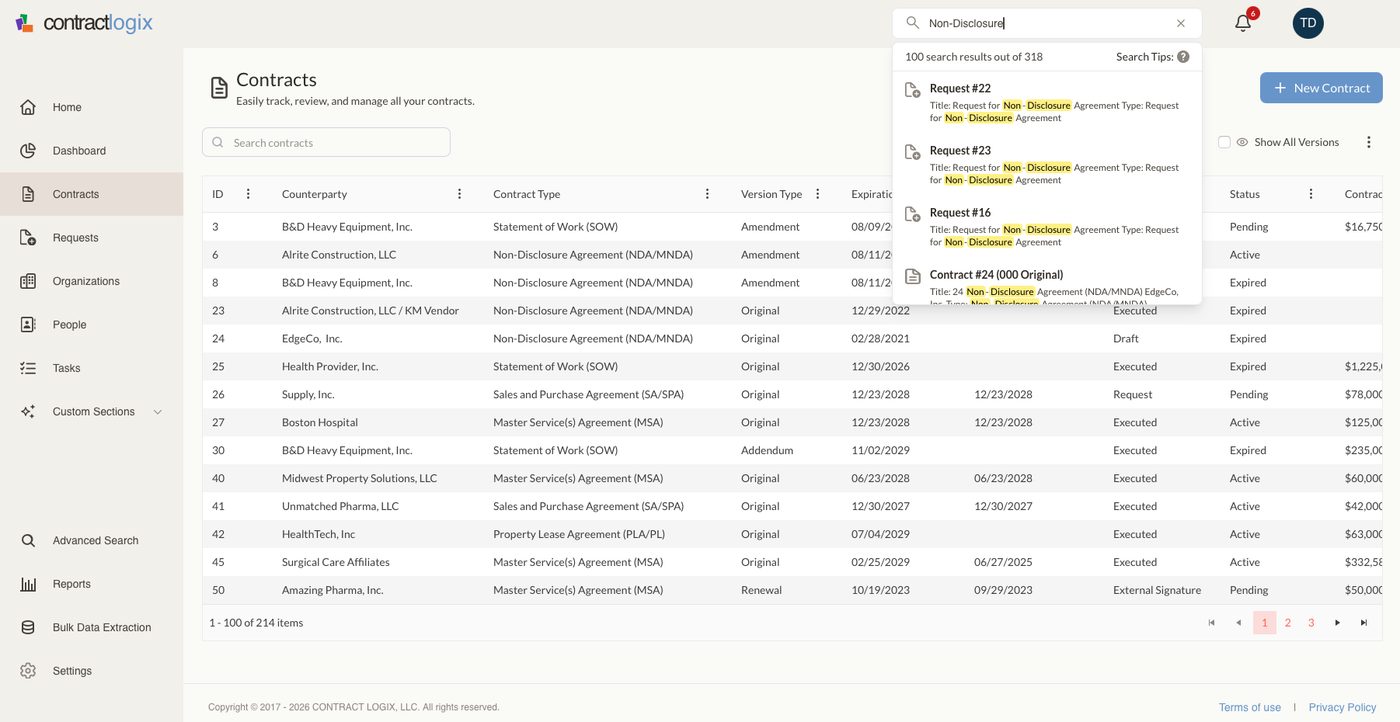Open search result Request #23
1400x722 pixels.
click(1047, 164)
